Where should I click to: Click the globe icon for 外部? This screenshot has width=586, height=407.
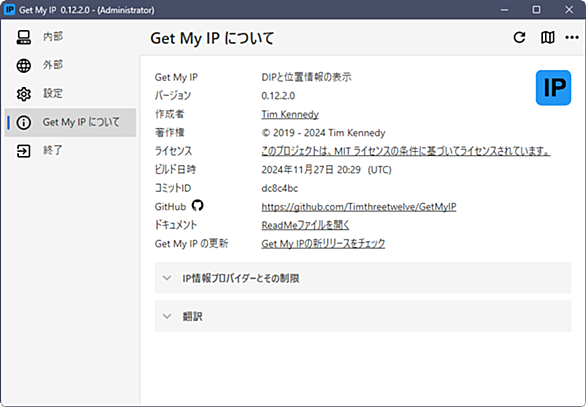(24, 65)
